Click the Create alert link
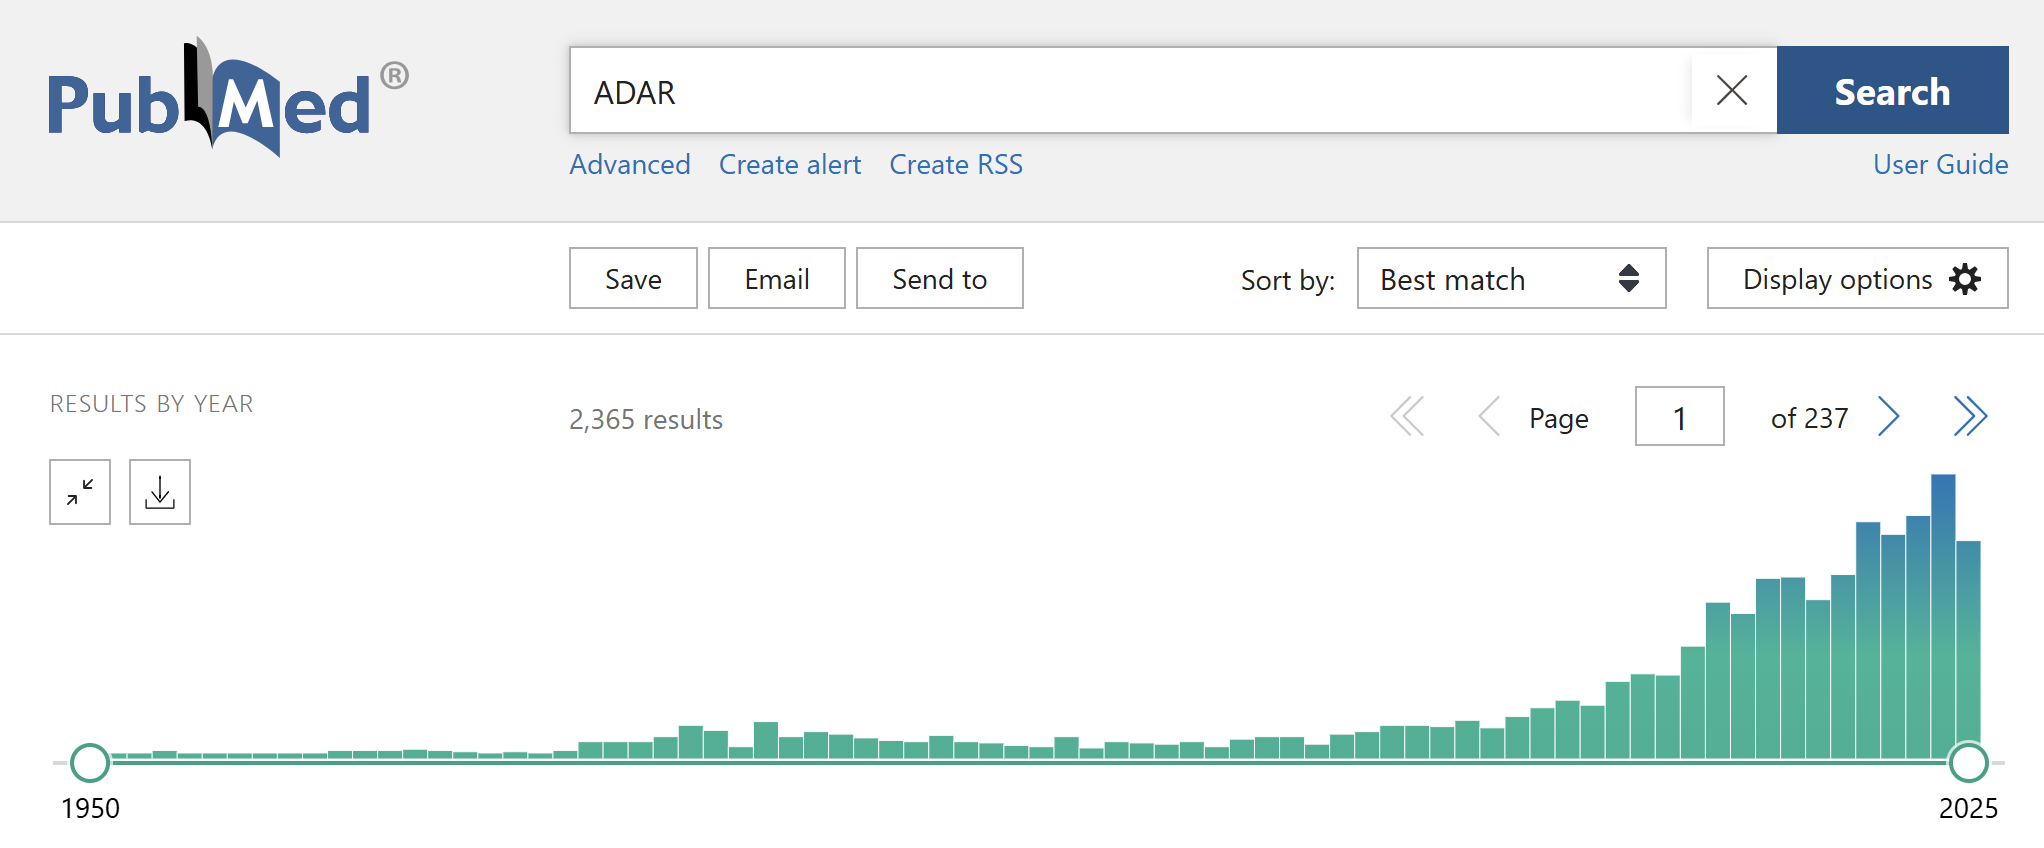This screenshot has height=848, width=2044. click(790, 164)
